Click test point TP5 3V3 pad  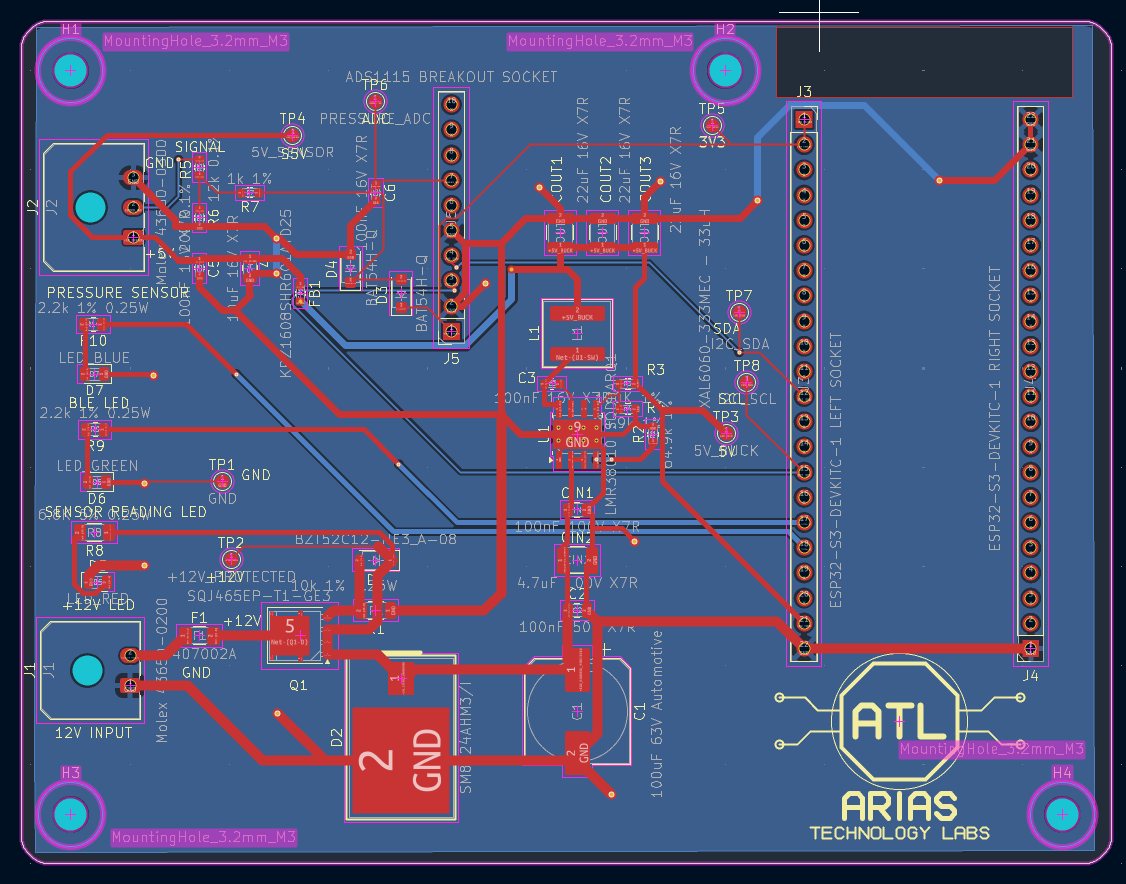point(711,126)
